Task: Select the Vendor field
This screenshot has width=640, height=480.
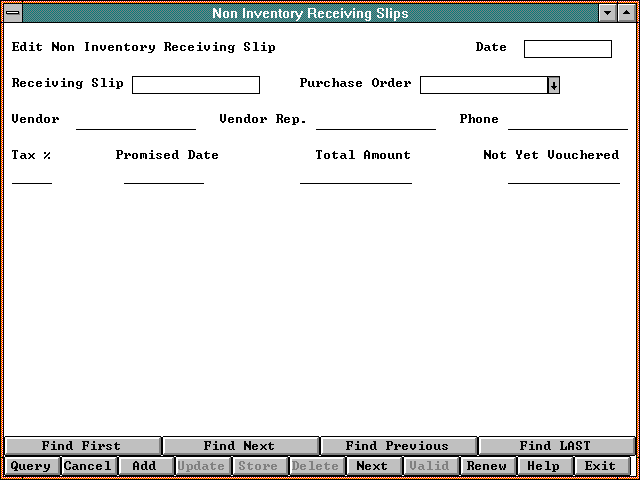Action: click(x=136, y=121)
